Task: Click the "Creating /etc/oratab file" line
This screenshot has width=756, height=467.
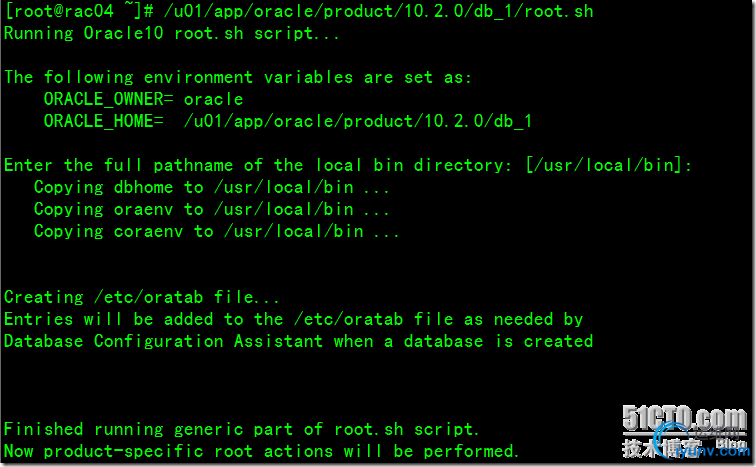Action: 142,297
